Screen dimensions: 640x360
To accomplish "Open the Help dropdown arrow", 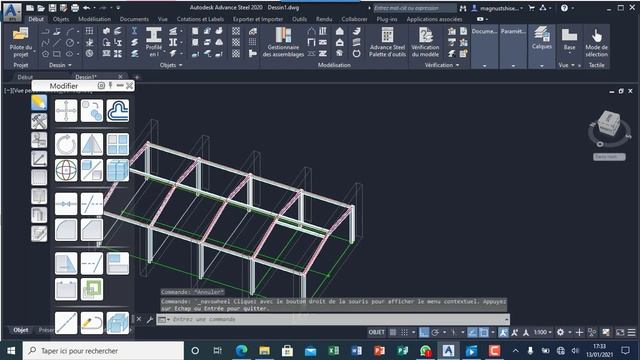I will [x=573, y=8].
